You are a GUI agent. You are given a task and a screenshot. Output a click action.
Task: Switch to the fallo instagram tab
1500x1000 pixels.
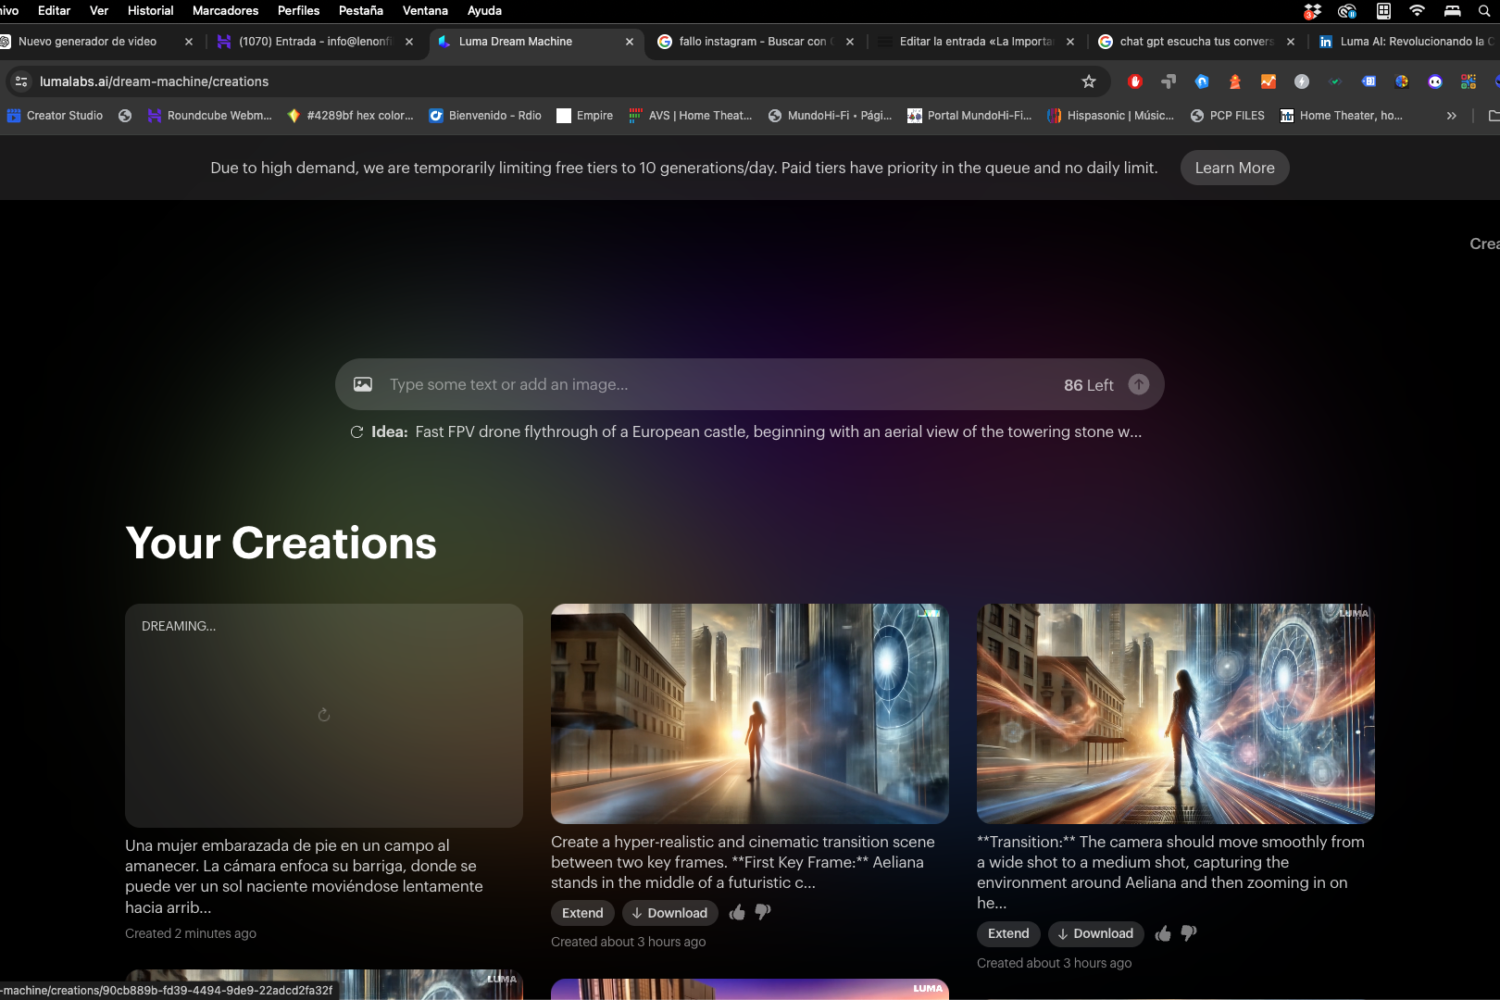click(x=752, y=42)
